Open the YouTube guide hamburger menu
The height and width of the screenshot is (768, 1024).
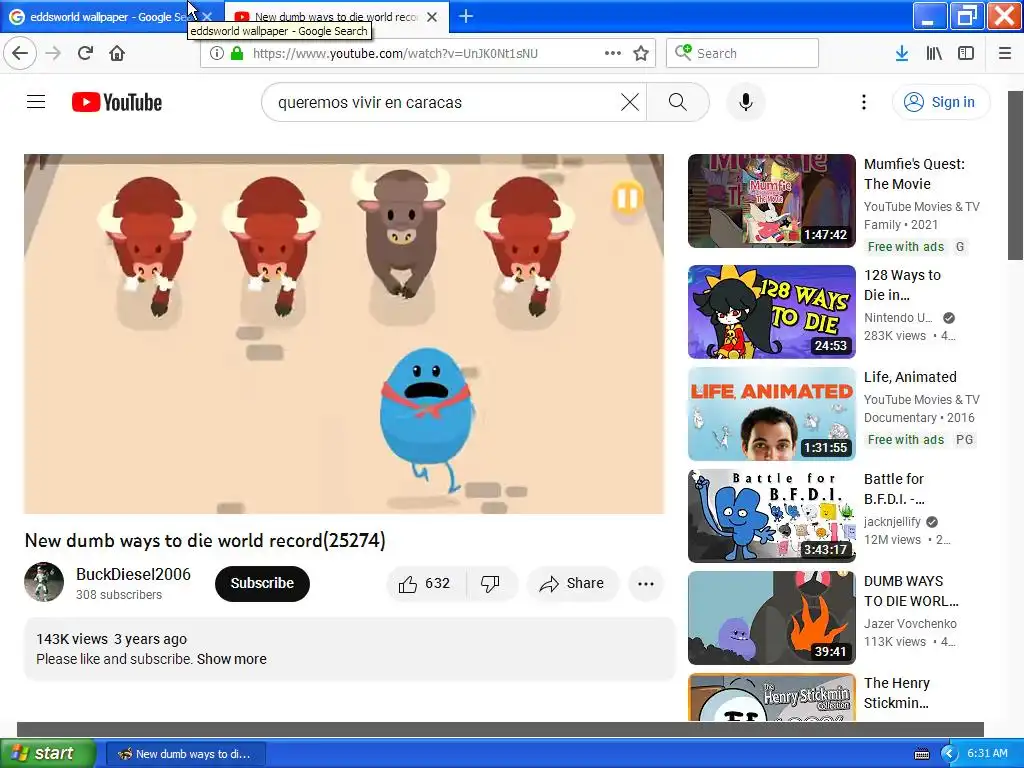coord(36,102)
